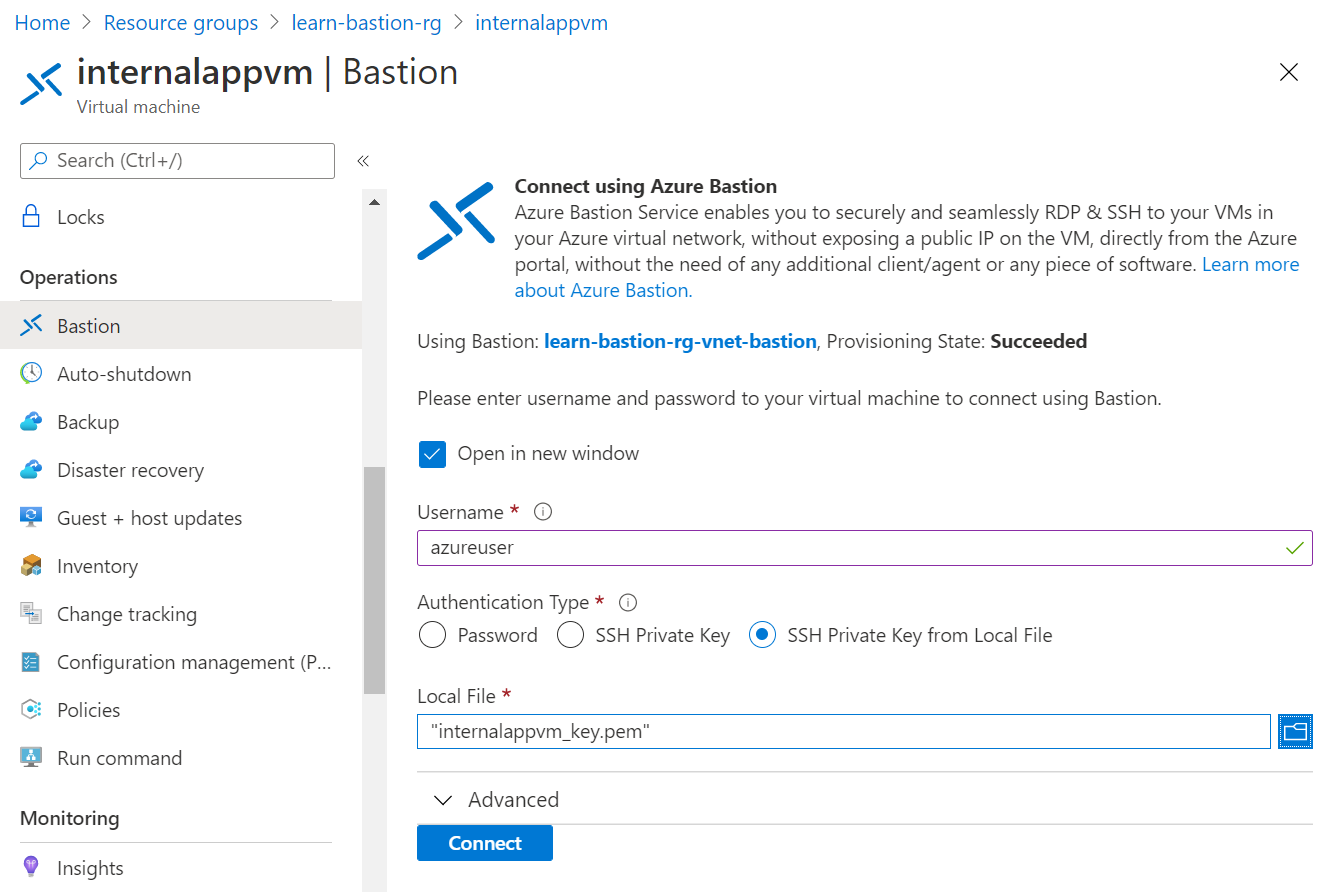
Task: Click the Monitoring section heading
Action: 69,818
